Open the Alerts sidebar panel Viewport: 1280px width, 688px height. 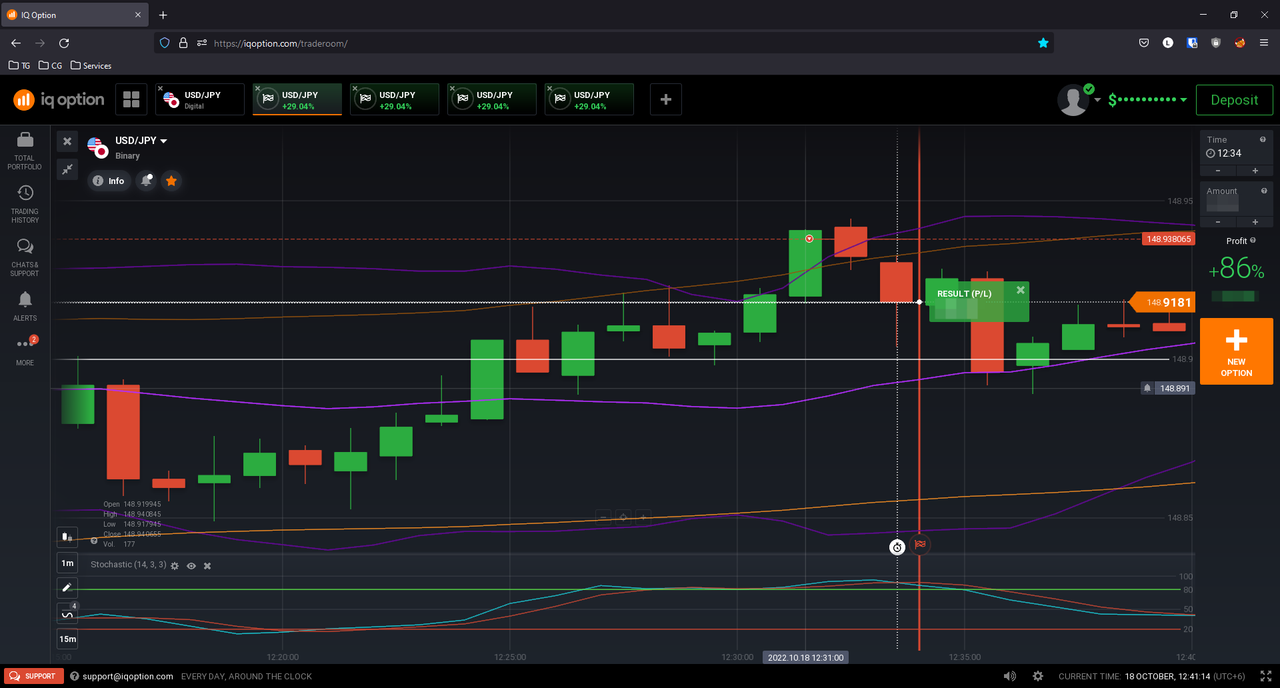(25, 307)
